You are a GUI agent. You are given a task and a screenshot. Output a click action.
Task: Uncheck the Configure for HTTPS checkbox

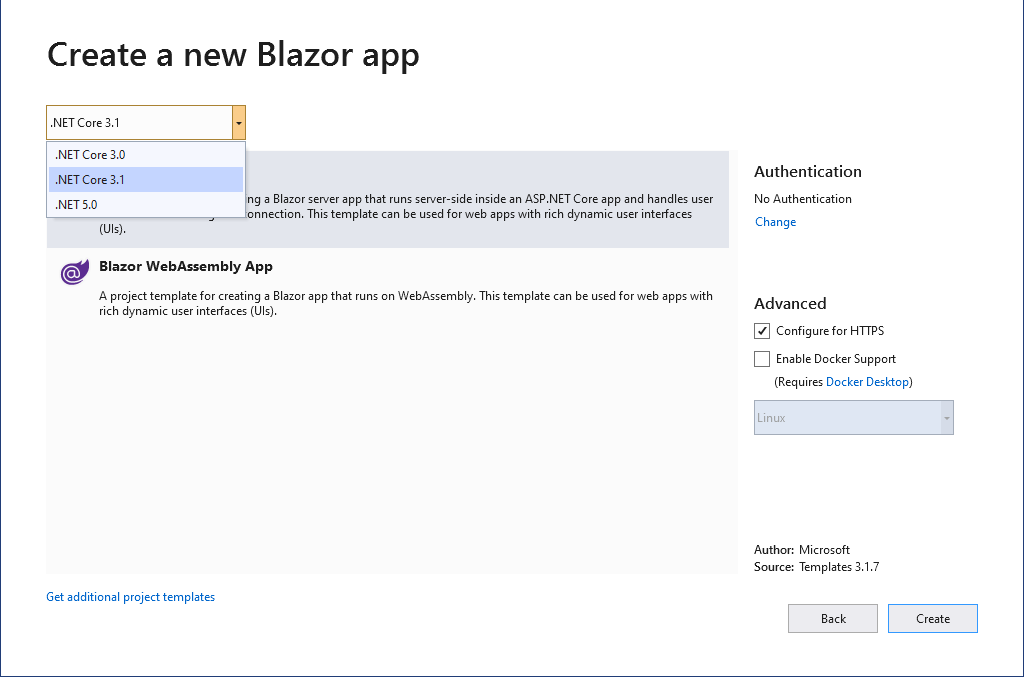click(x=762, y=331)
